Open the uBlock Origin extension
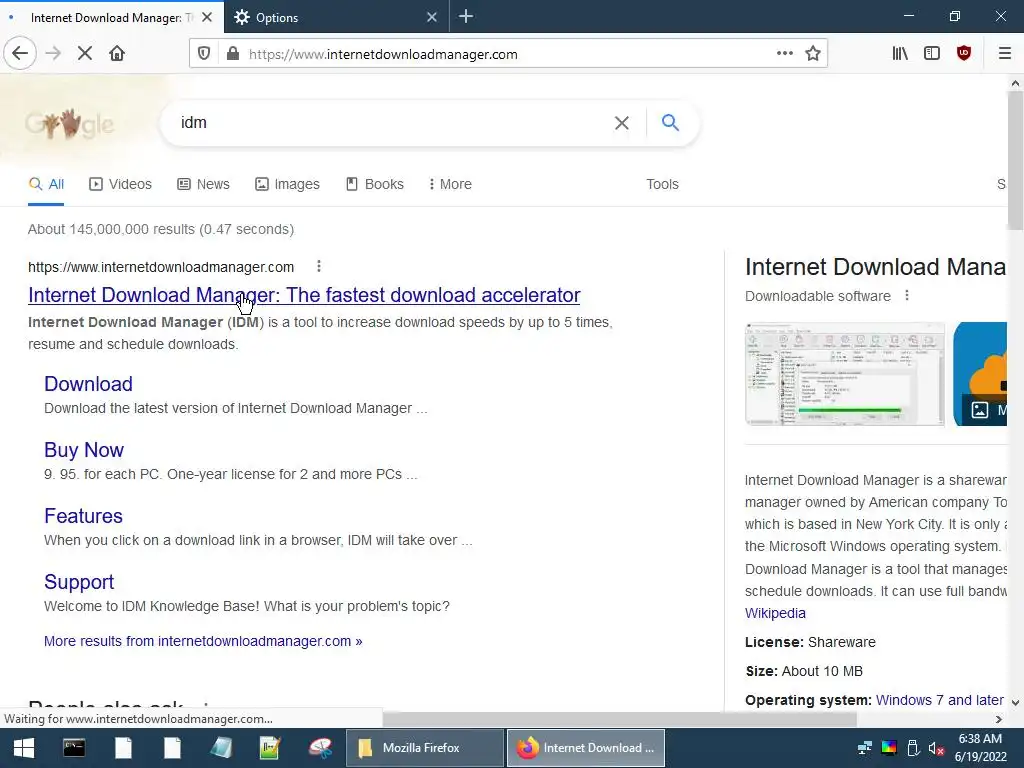The height and width of the screenshot is (768, 1024). 964,53
